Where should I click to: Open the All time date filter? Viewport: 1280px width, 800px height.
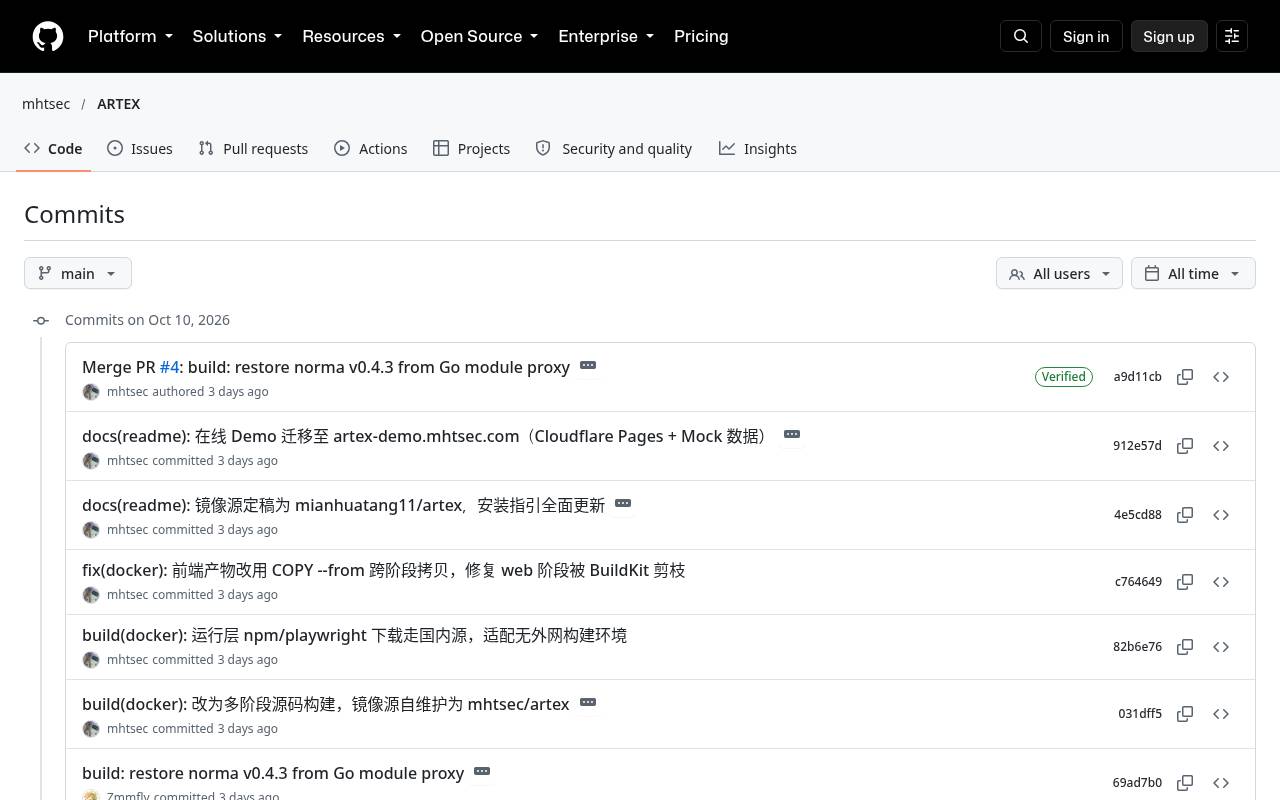[1193, 273]
